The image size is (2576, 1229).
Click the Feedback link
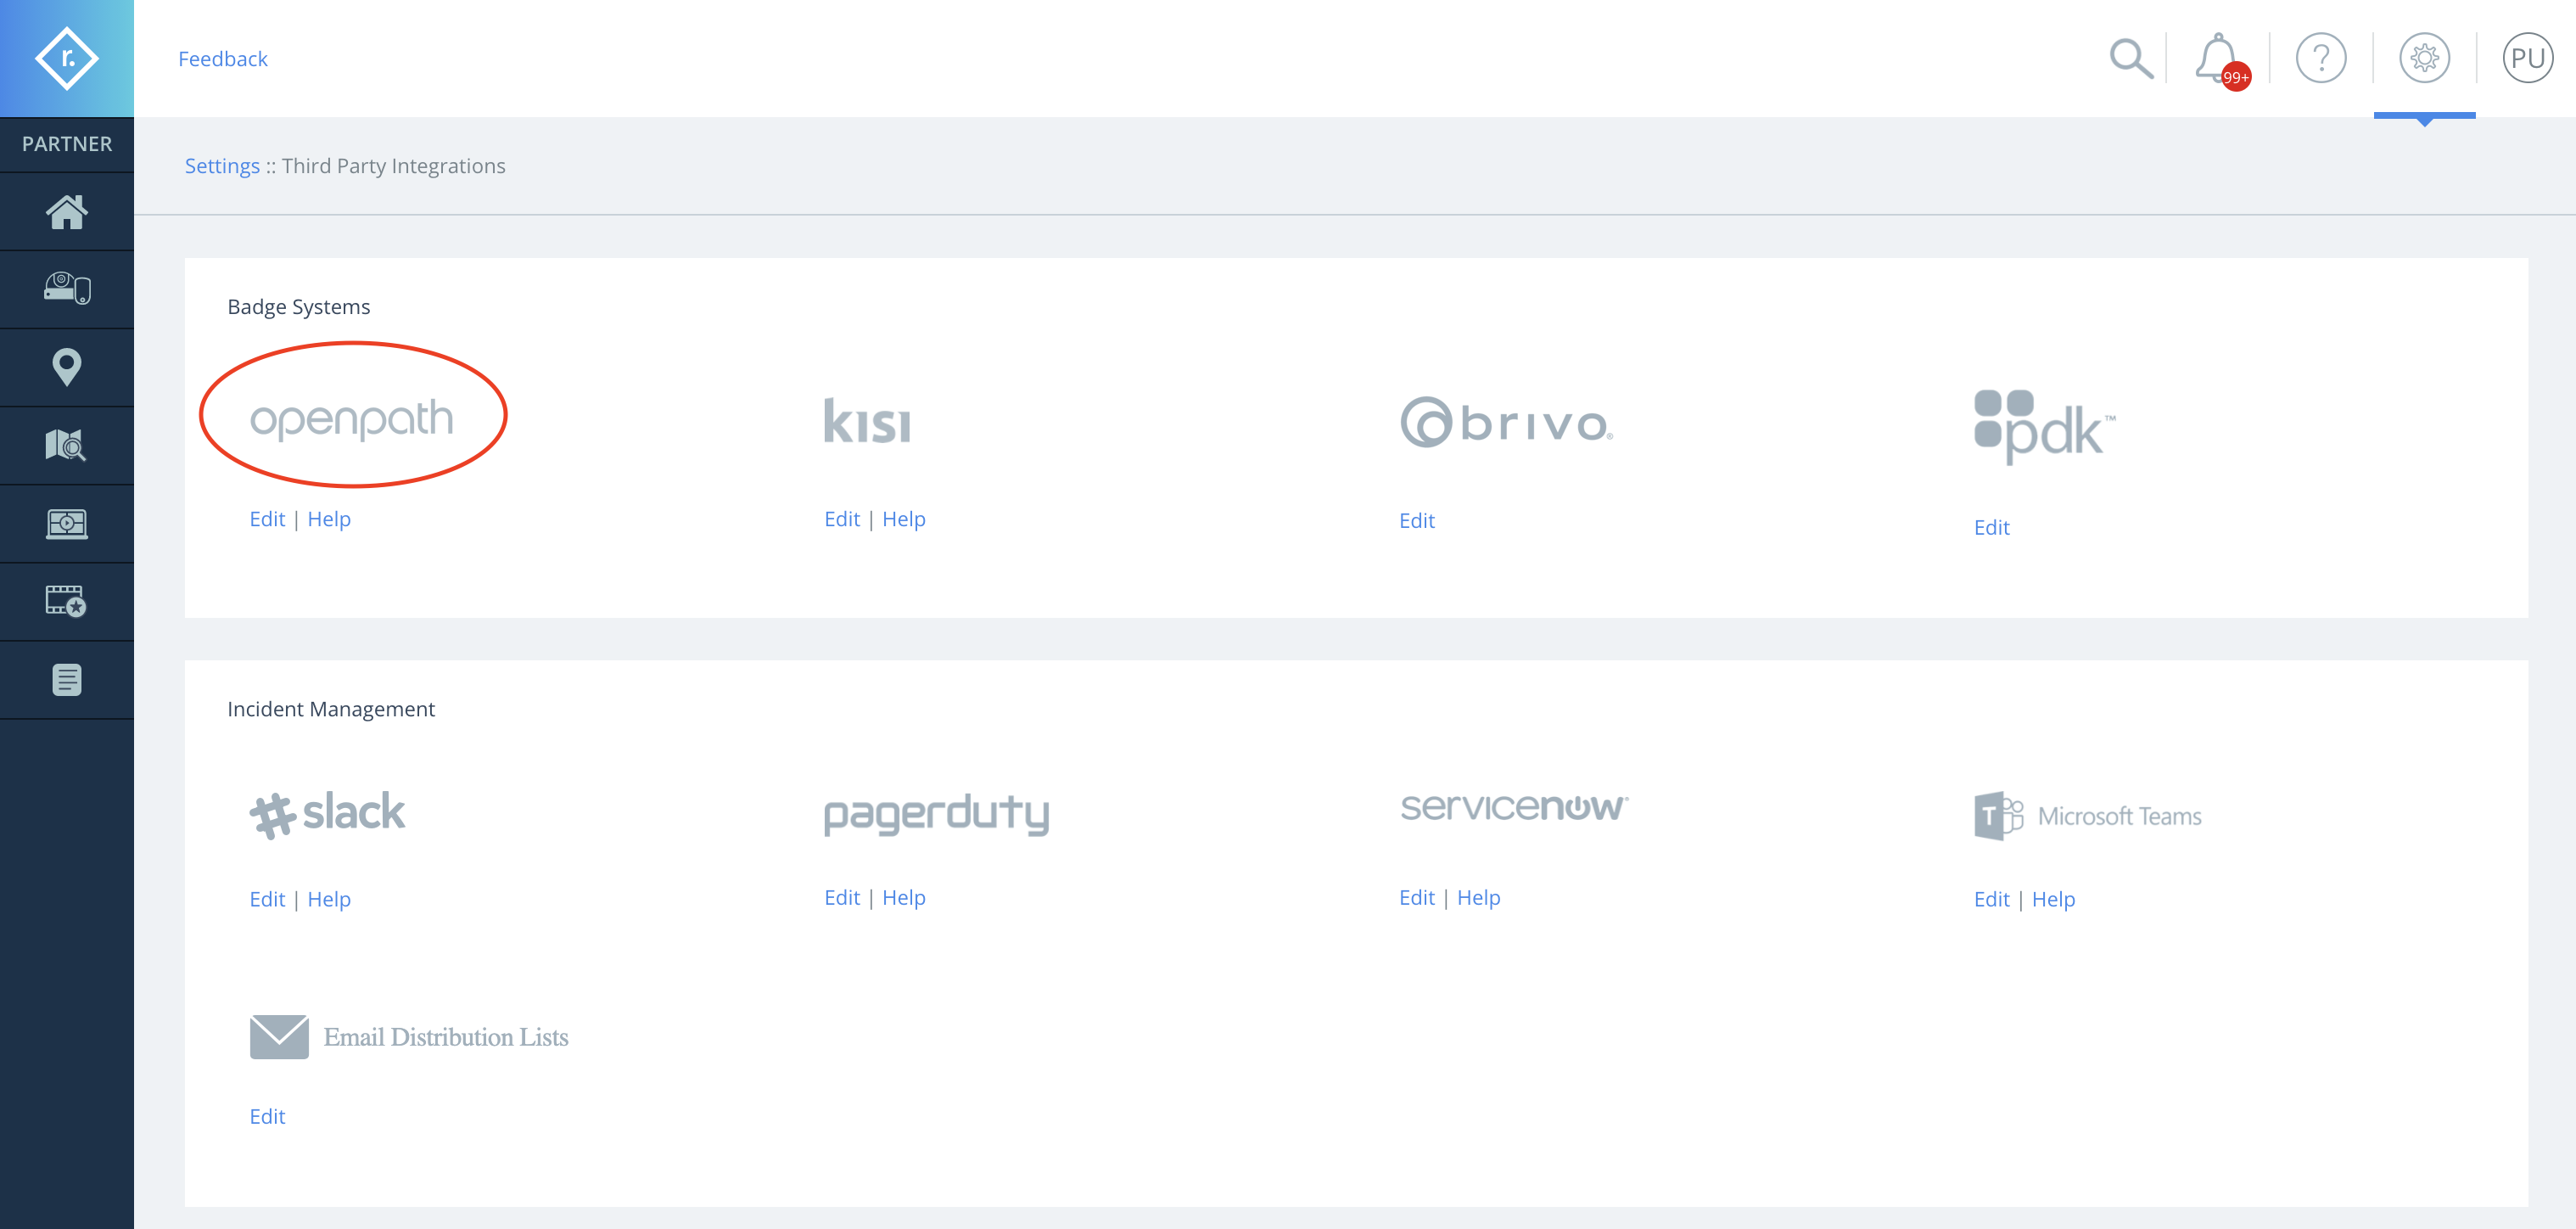pos(223,59)
